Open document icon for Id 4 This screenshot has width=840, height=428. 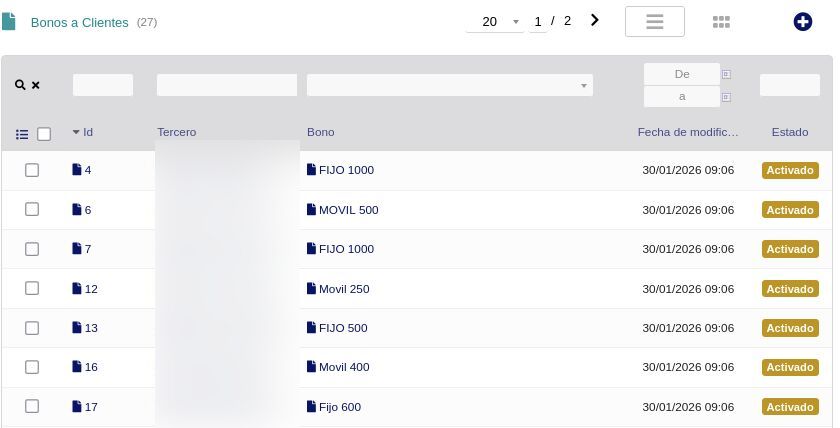tap(77, 170)
